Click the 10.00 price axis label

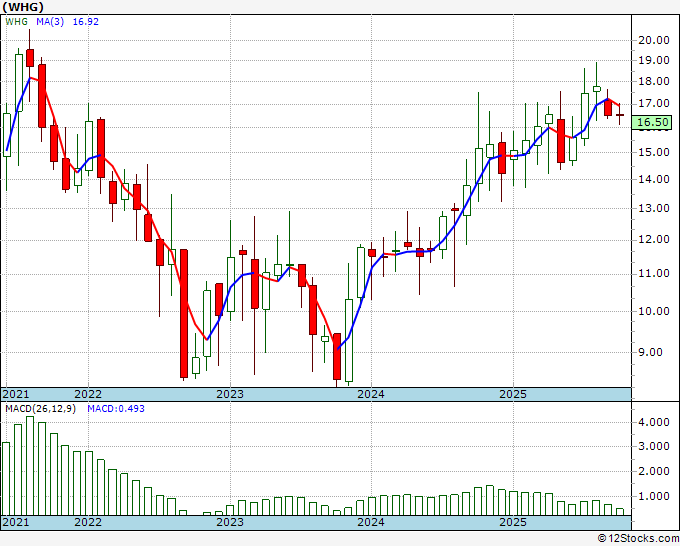tap(654, 311)
